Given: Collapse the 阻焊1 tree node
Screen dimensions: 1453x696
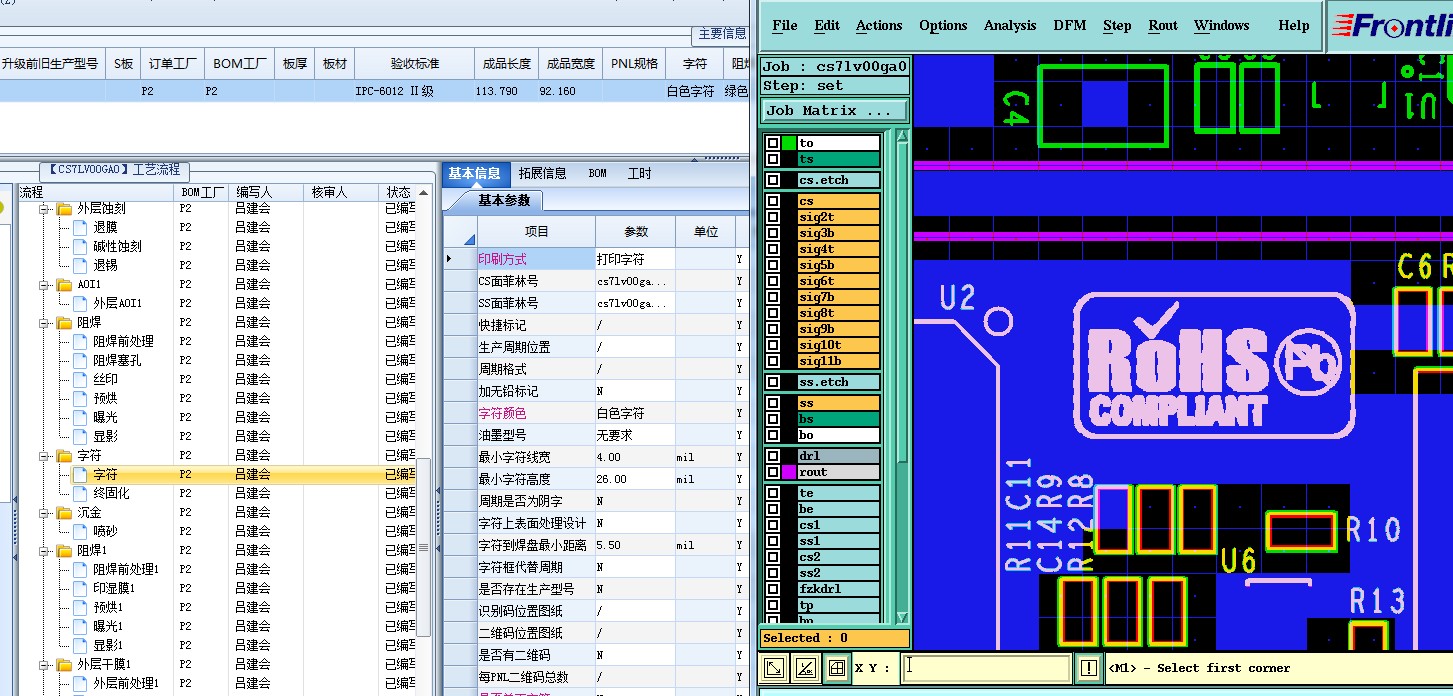Looking at the screenshot, I should point(44,551).
